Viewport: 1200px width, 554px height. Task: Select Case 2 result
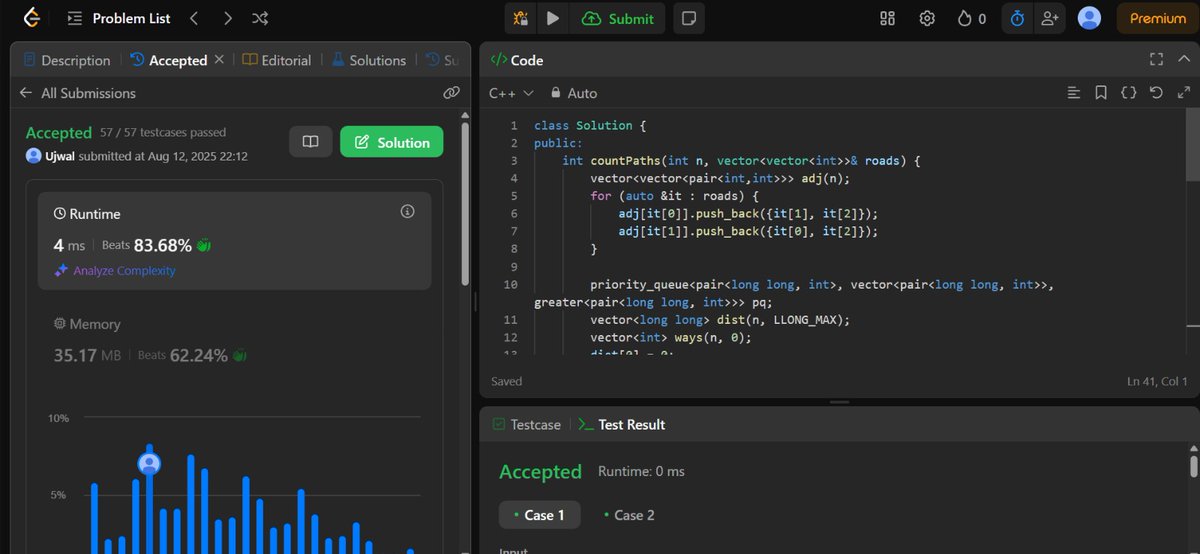628,515
